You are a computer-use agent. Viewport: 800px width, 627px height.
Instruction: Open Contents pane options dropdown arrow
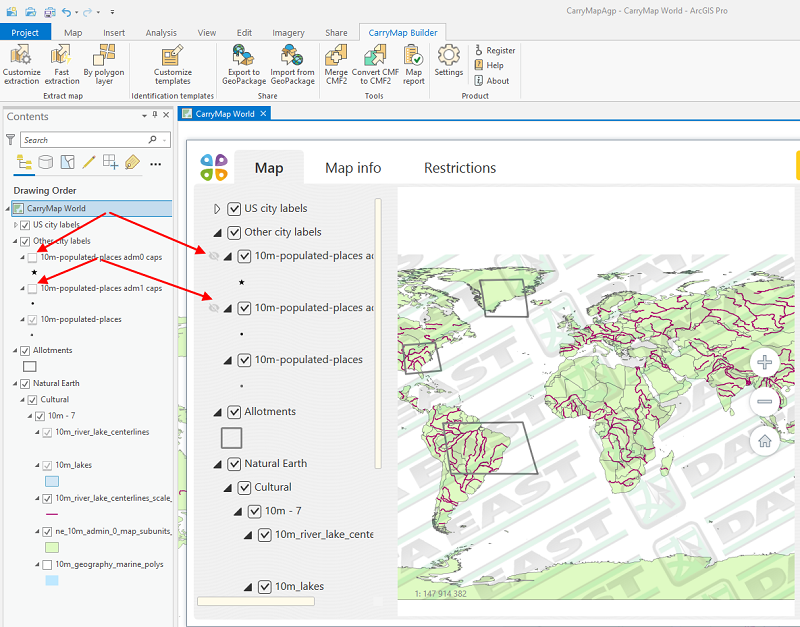tap(144, 116)
